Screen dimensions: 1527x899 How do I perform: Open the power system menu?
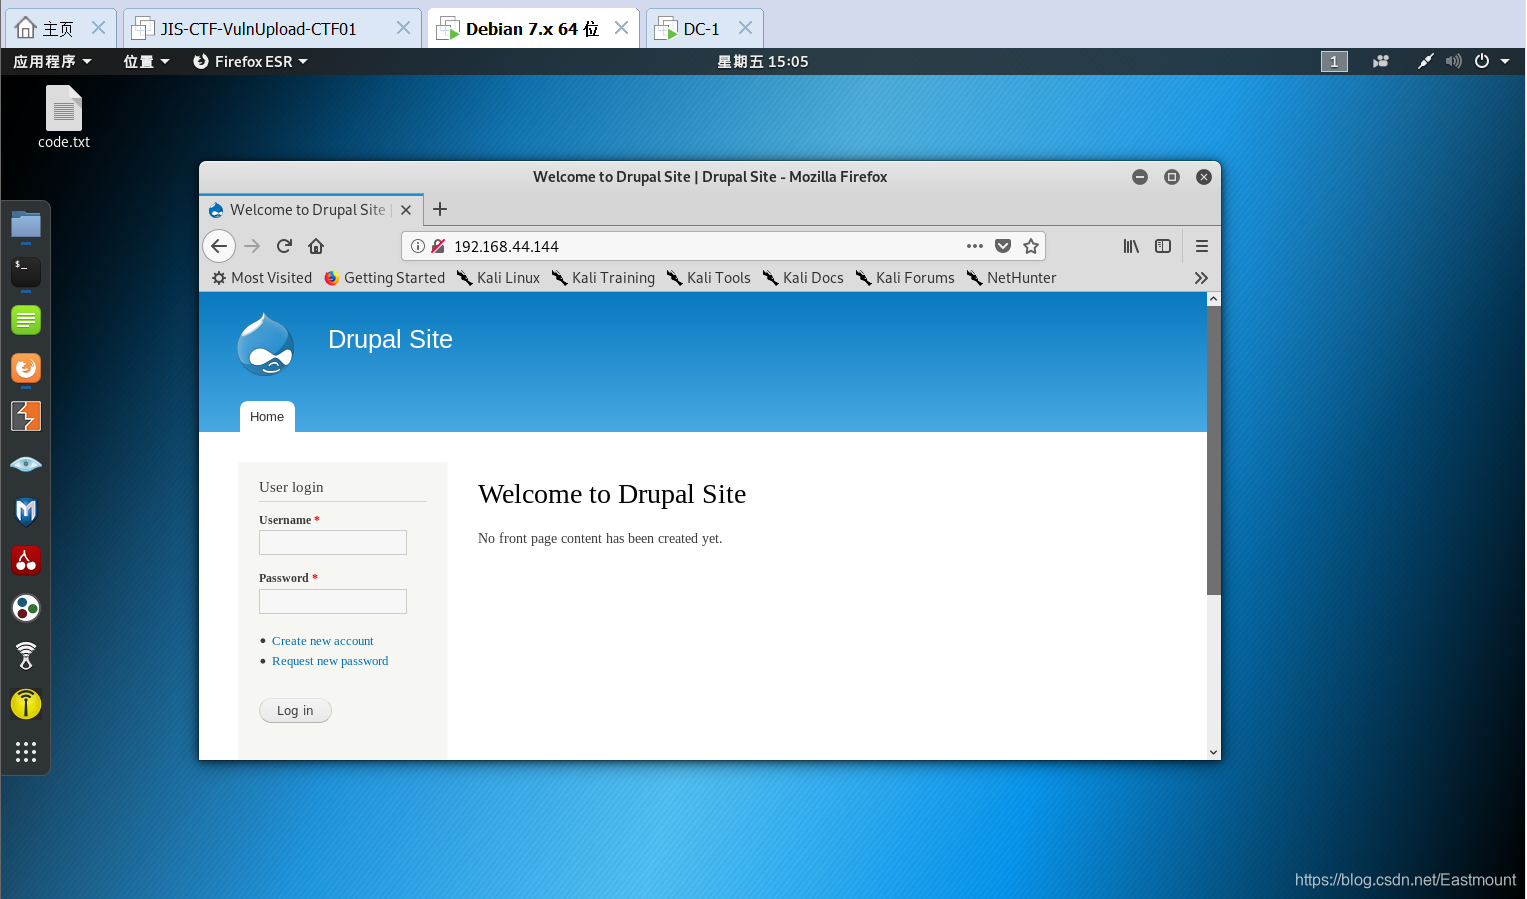(x=1491, y=61)
